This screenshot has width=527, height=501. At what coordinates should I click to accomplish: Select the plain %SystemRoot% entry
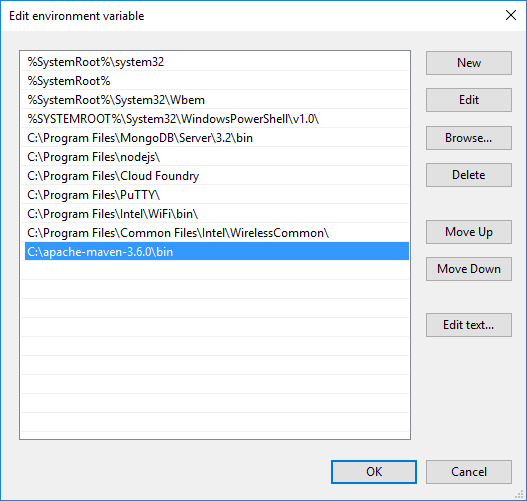pyautogui.click(x=217, y=81)
